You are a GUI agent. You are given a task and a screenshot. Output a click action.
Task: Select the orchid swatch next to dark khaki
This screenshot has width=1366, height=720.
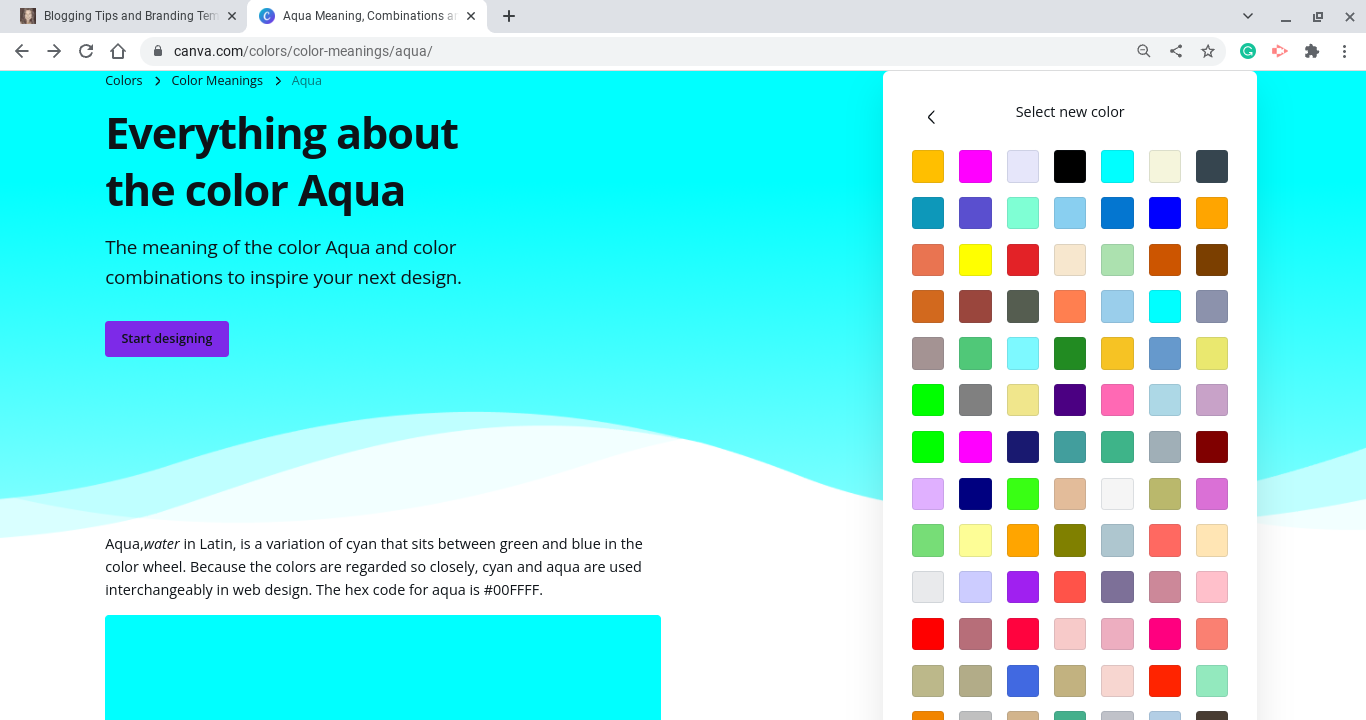1212,494
